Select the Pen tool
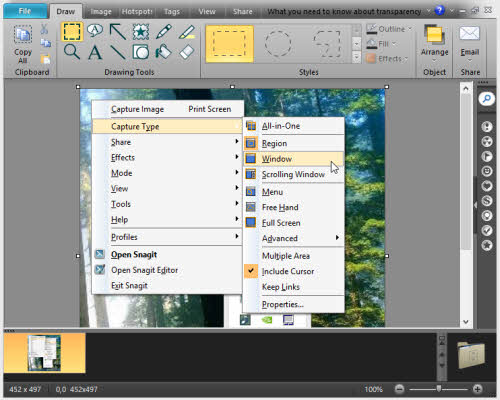500x400 pixels. click(x=163, y=32)
